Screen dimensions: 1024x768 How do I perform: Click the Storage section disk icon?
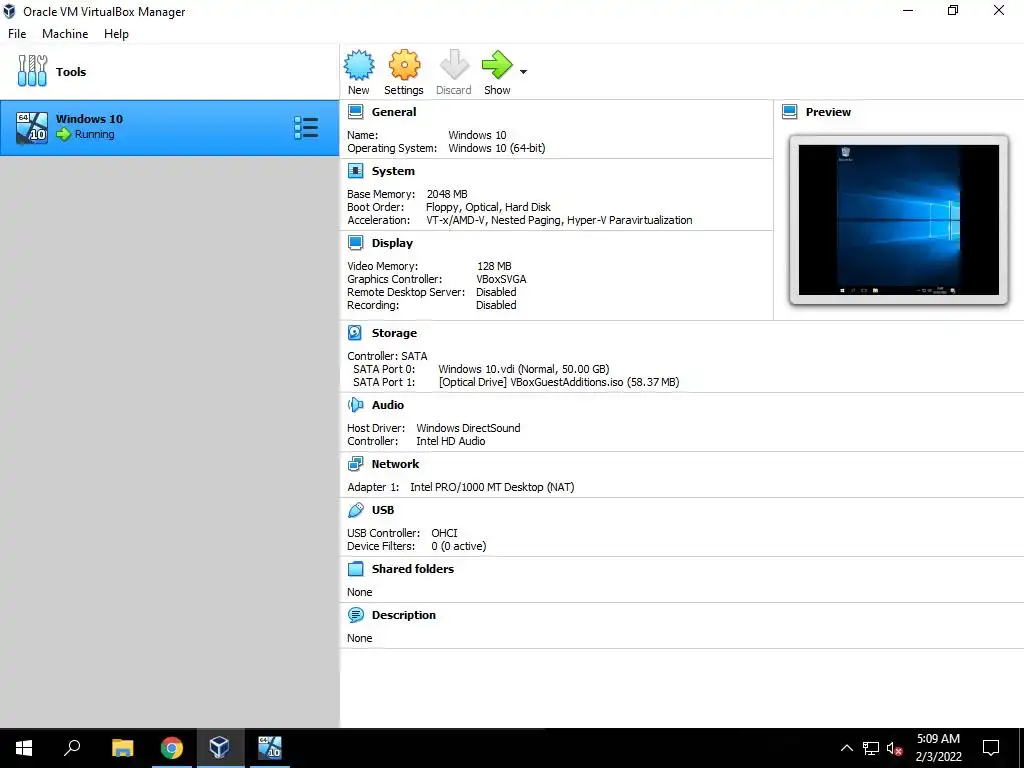click(355, 333)
